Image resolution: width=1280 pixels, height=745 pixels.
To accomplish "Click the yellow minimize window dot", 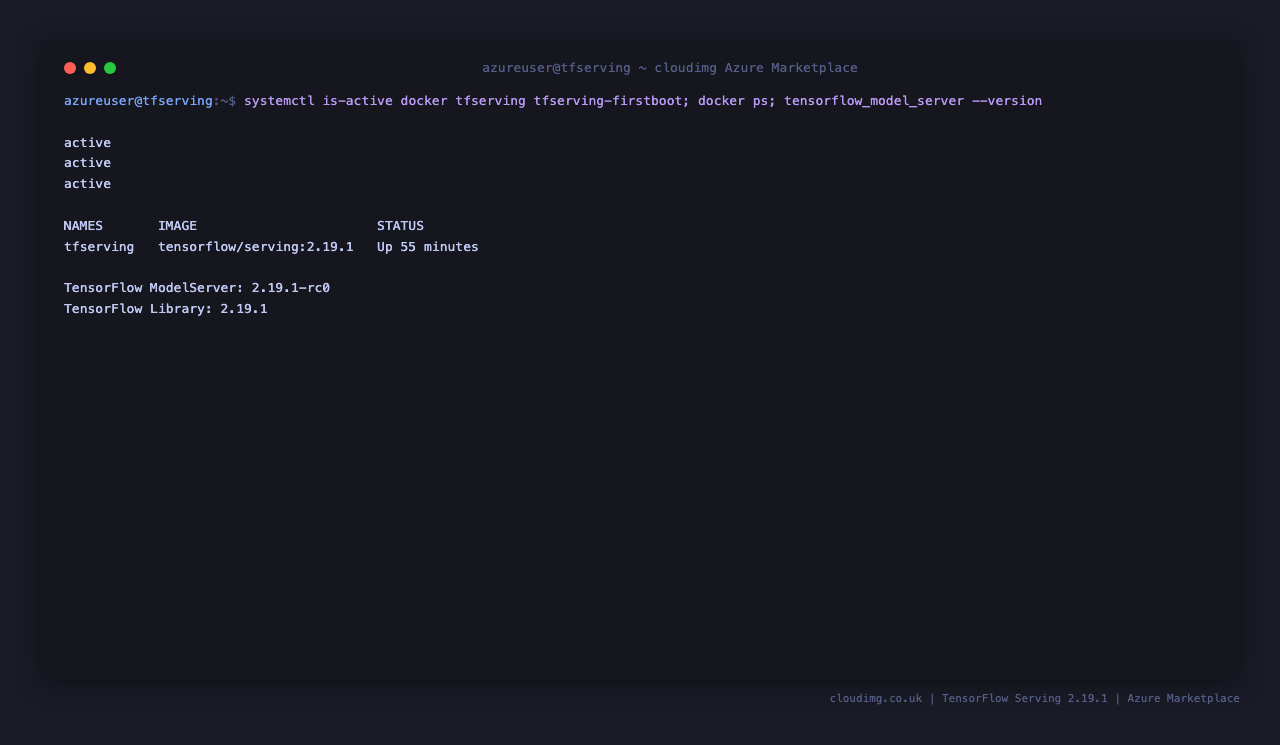I will tap(90, 68).
